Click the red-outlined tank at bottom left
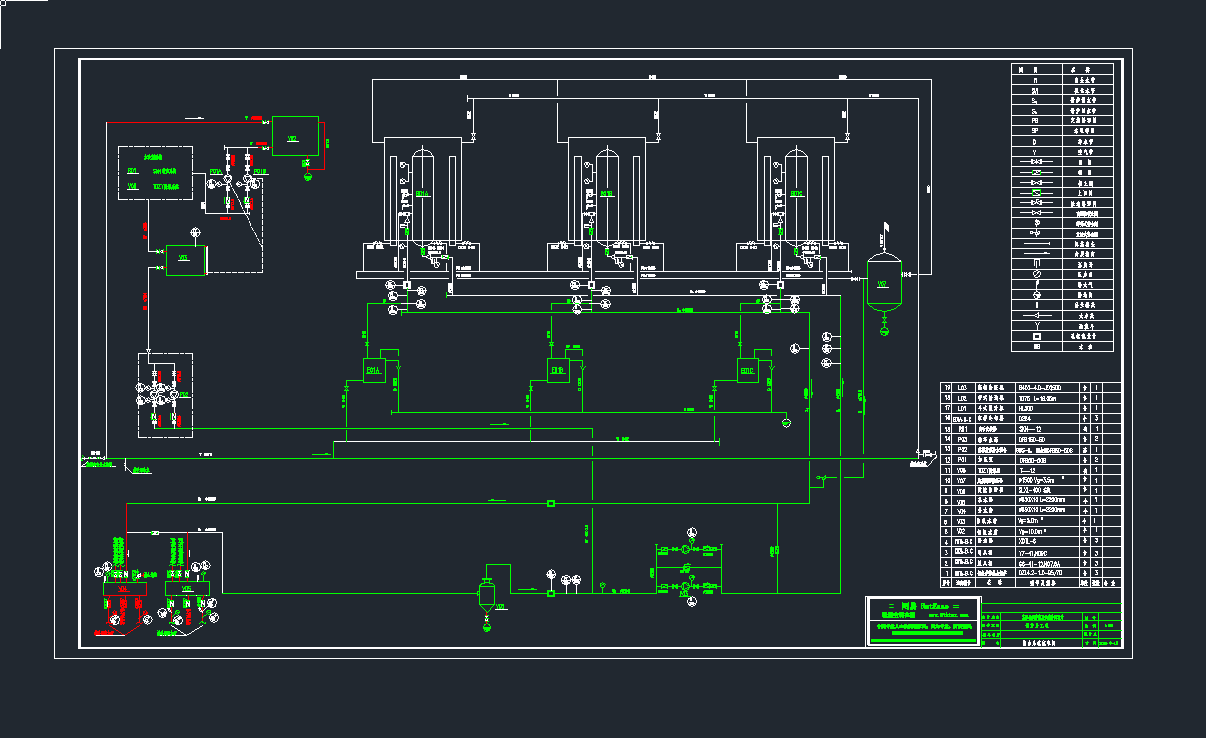This screenshot has height=738, width=1206. click(124, 590)
